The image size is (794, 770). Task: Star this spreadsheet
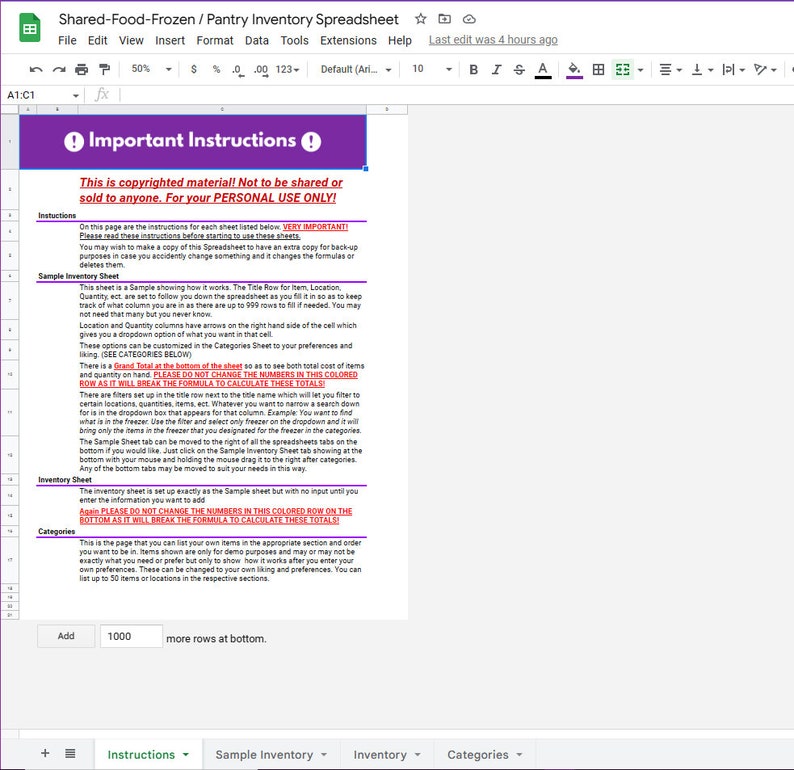pyautogui.click(x=420, y=19)
